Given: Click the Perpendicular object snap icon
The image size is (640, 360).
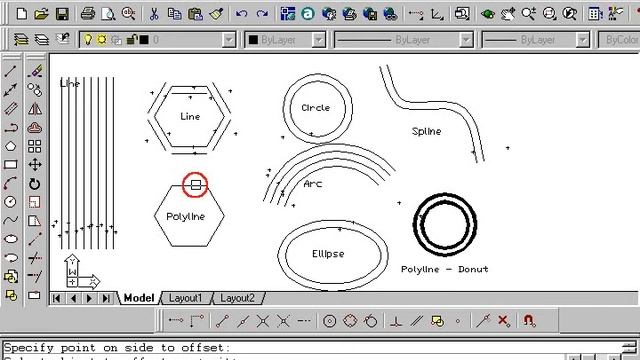Looking at the screenshot, I should 396,321.
